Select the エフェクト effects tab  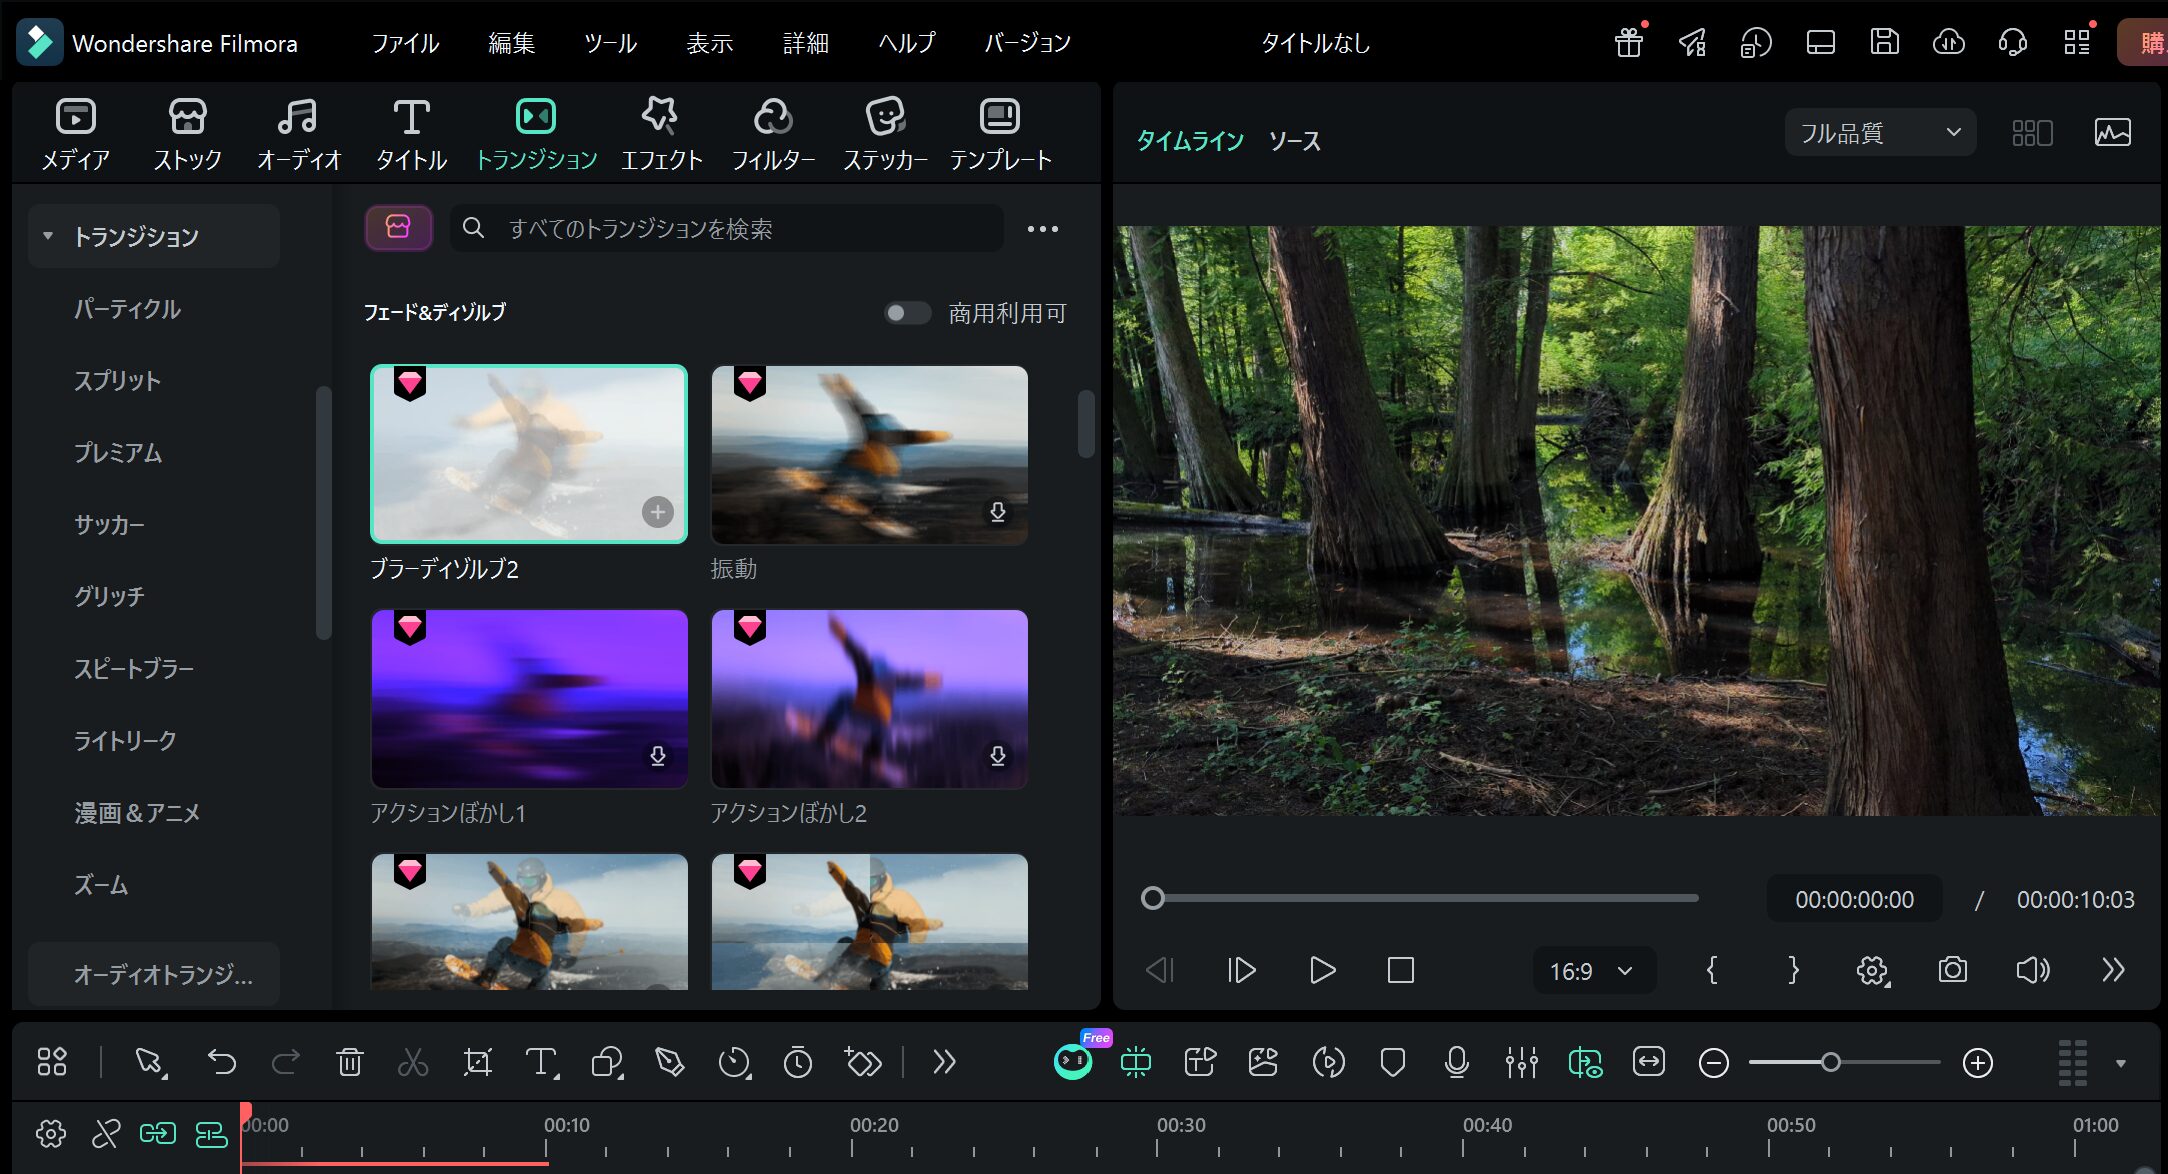click(661, 134)
